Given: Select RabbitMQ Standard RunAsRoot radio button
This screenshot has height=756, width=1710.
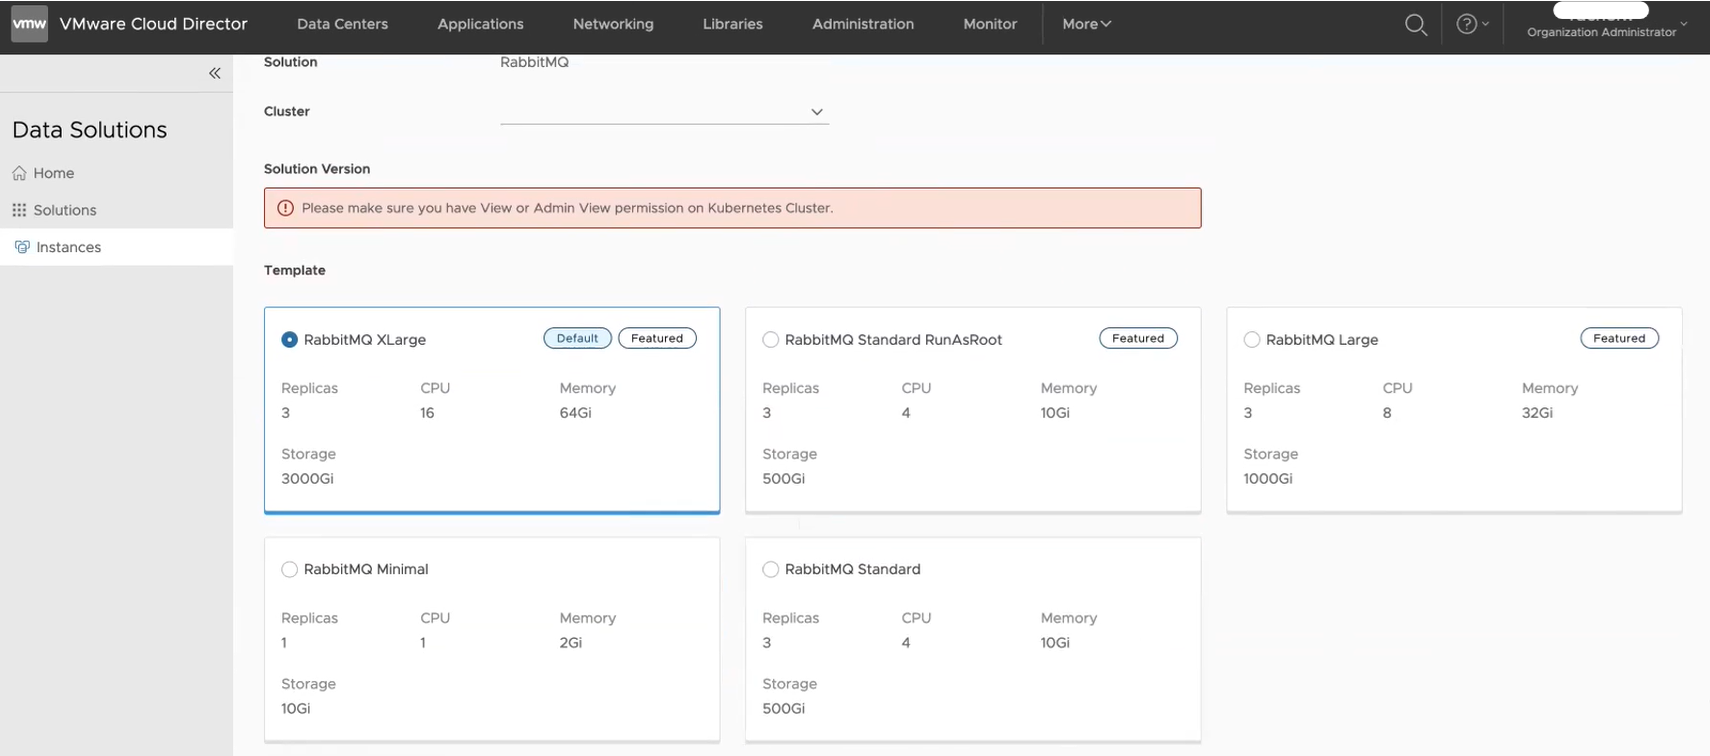Looking at the screenshot, I should (x=771, y=340).
